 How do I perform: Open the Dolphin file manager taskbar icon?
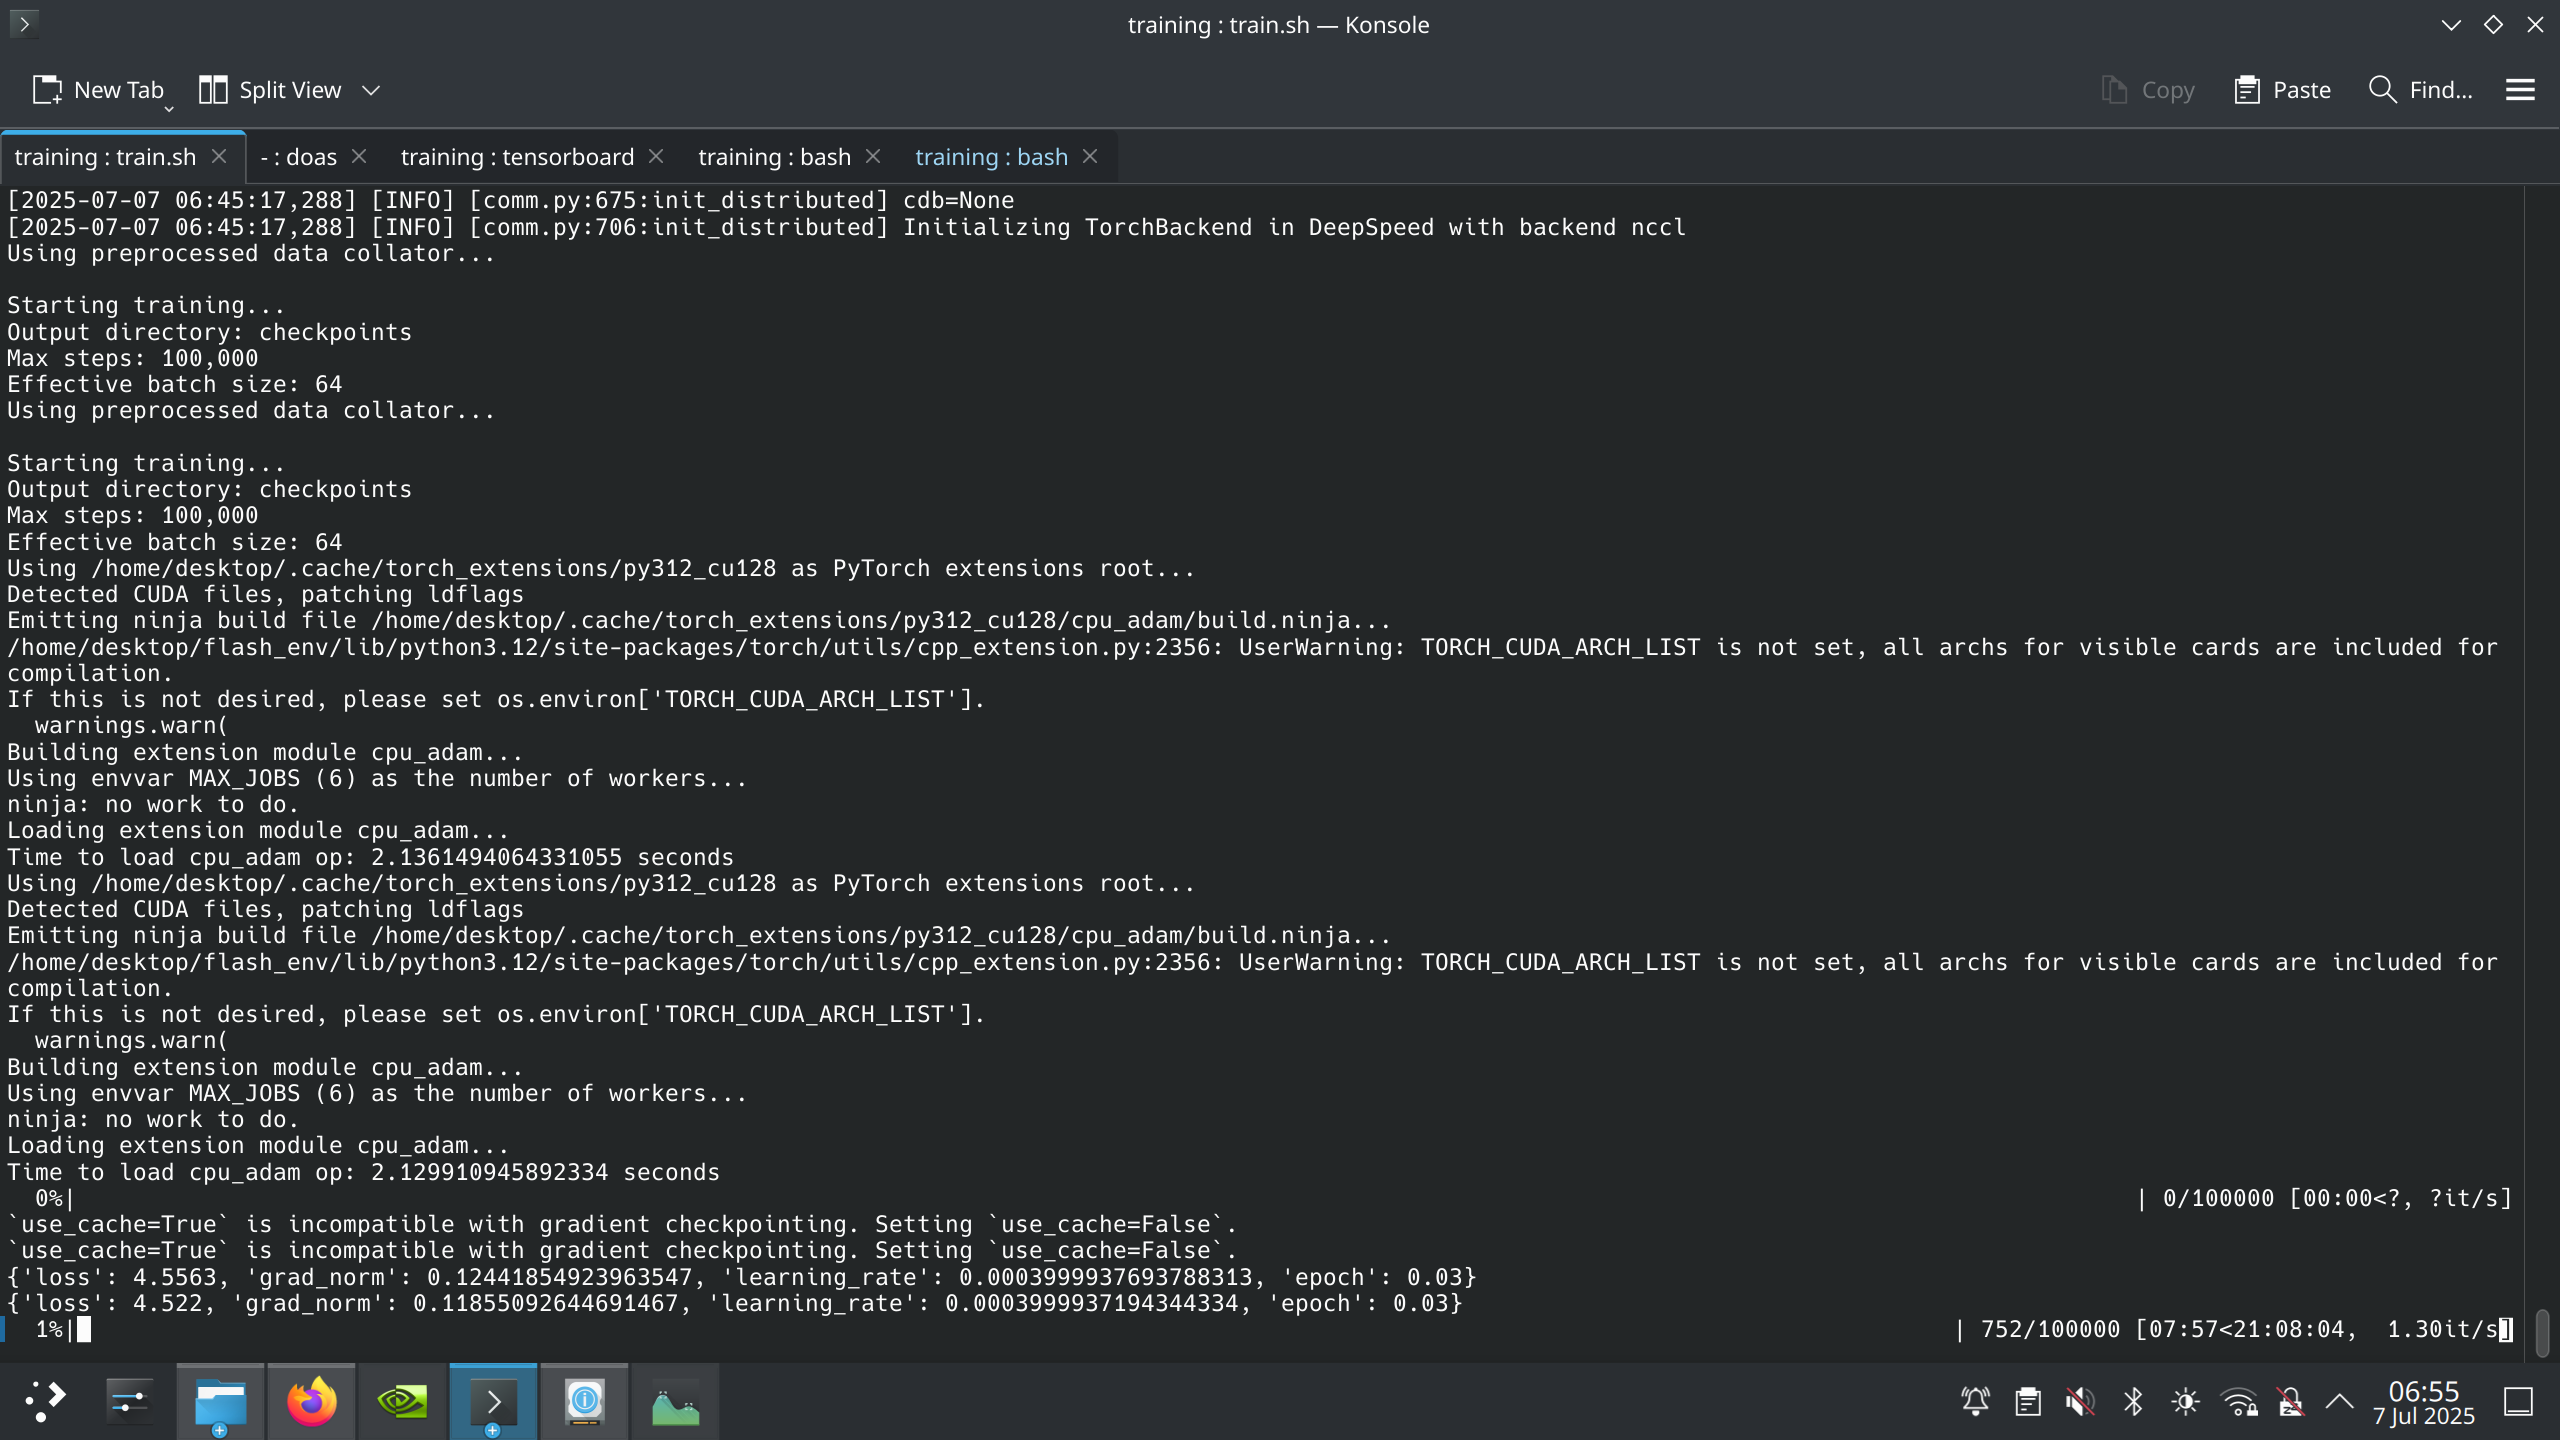220,1401
